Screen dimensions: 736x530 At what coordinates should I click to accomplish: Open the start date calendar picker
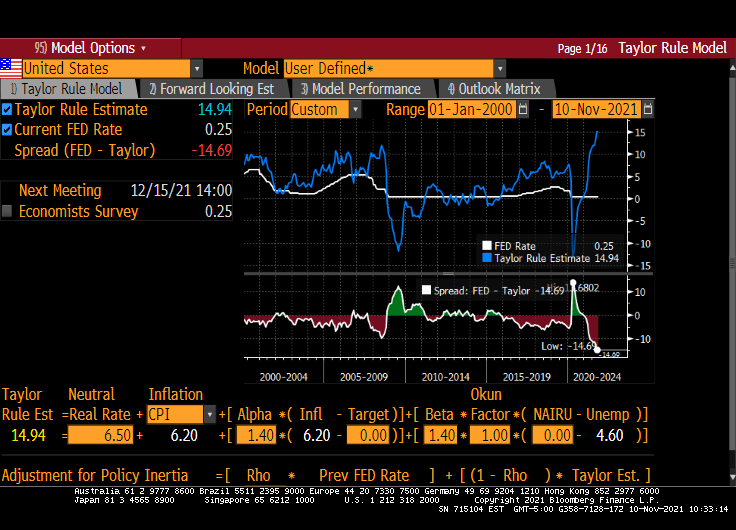coord(523,109)
